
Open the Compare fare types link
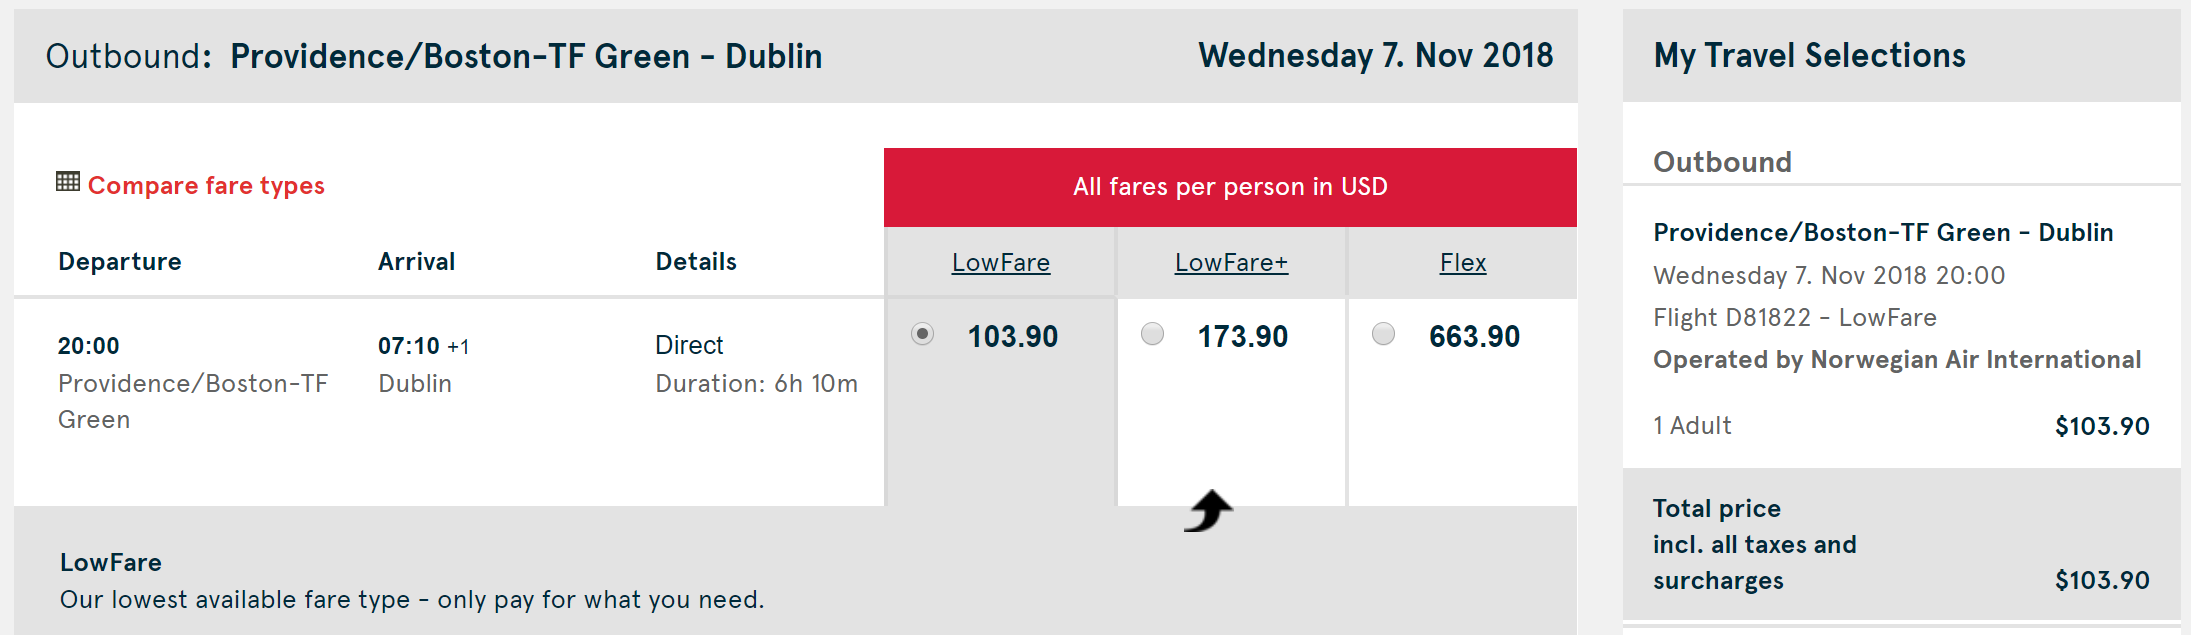point(206,186)
